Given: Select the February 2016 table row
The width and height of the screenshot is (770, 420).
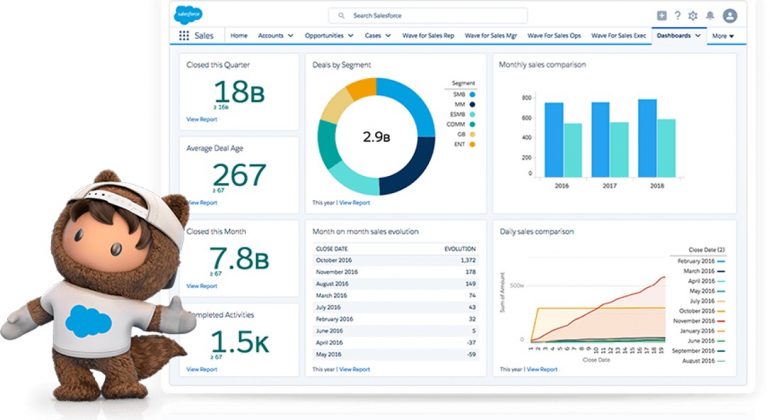Looking at the screenshot, I should point(395,319).
